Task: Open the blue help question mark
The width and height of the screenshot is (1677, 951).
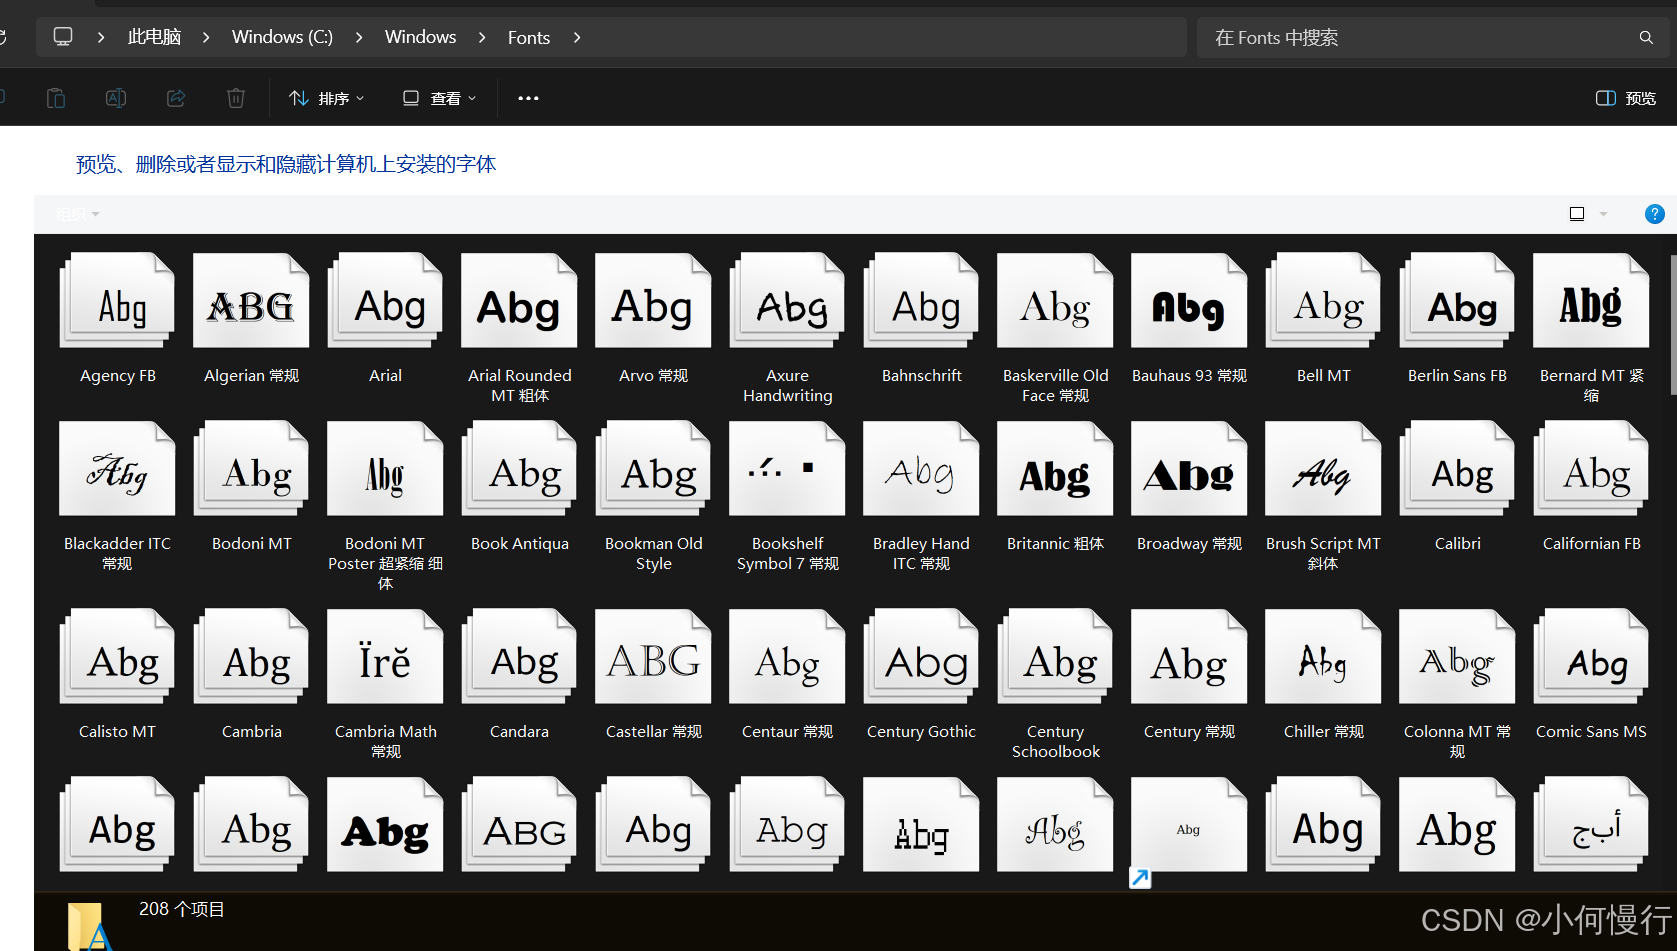Action: click(x=1655, y=214)
